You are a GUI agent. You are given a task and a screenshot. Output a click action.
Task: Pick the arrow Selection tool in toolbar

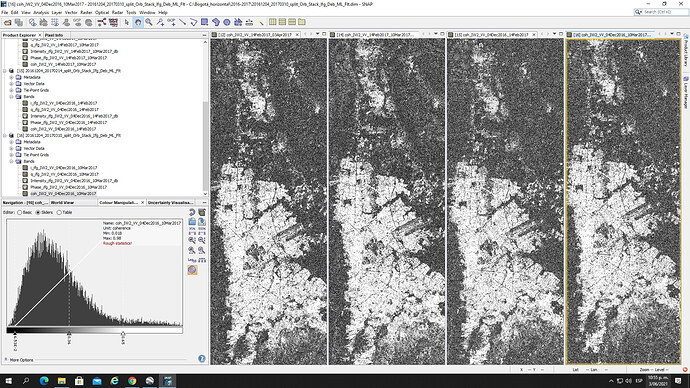(127, 22)
